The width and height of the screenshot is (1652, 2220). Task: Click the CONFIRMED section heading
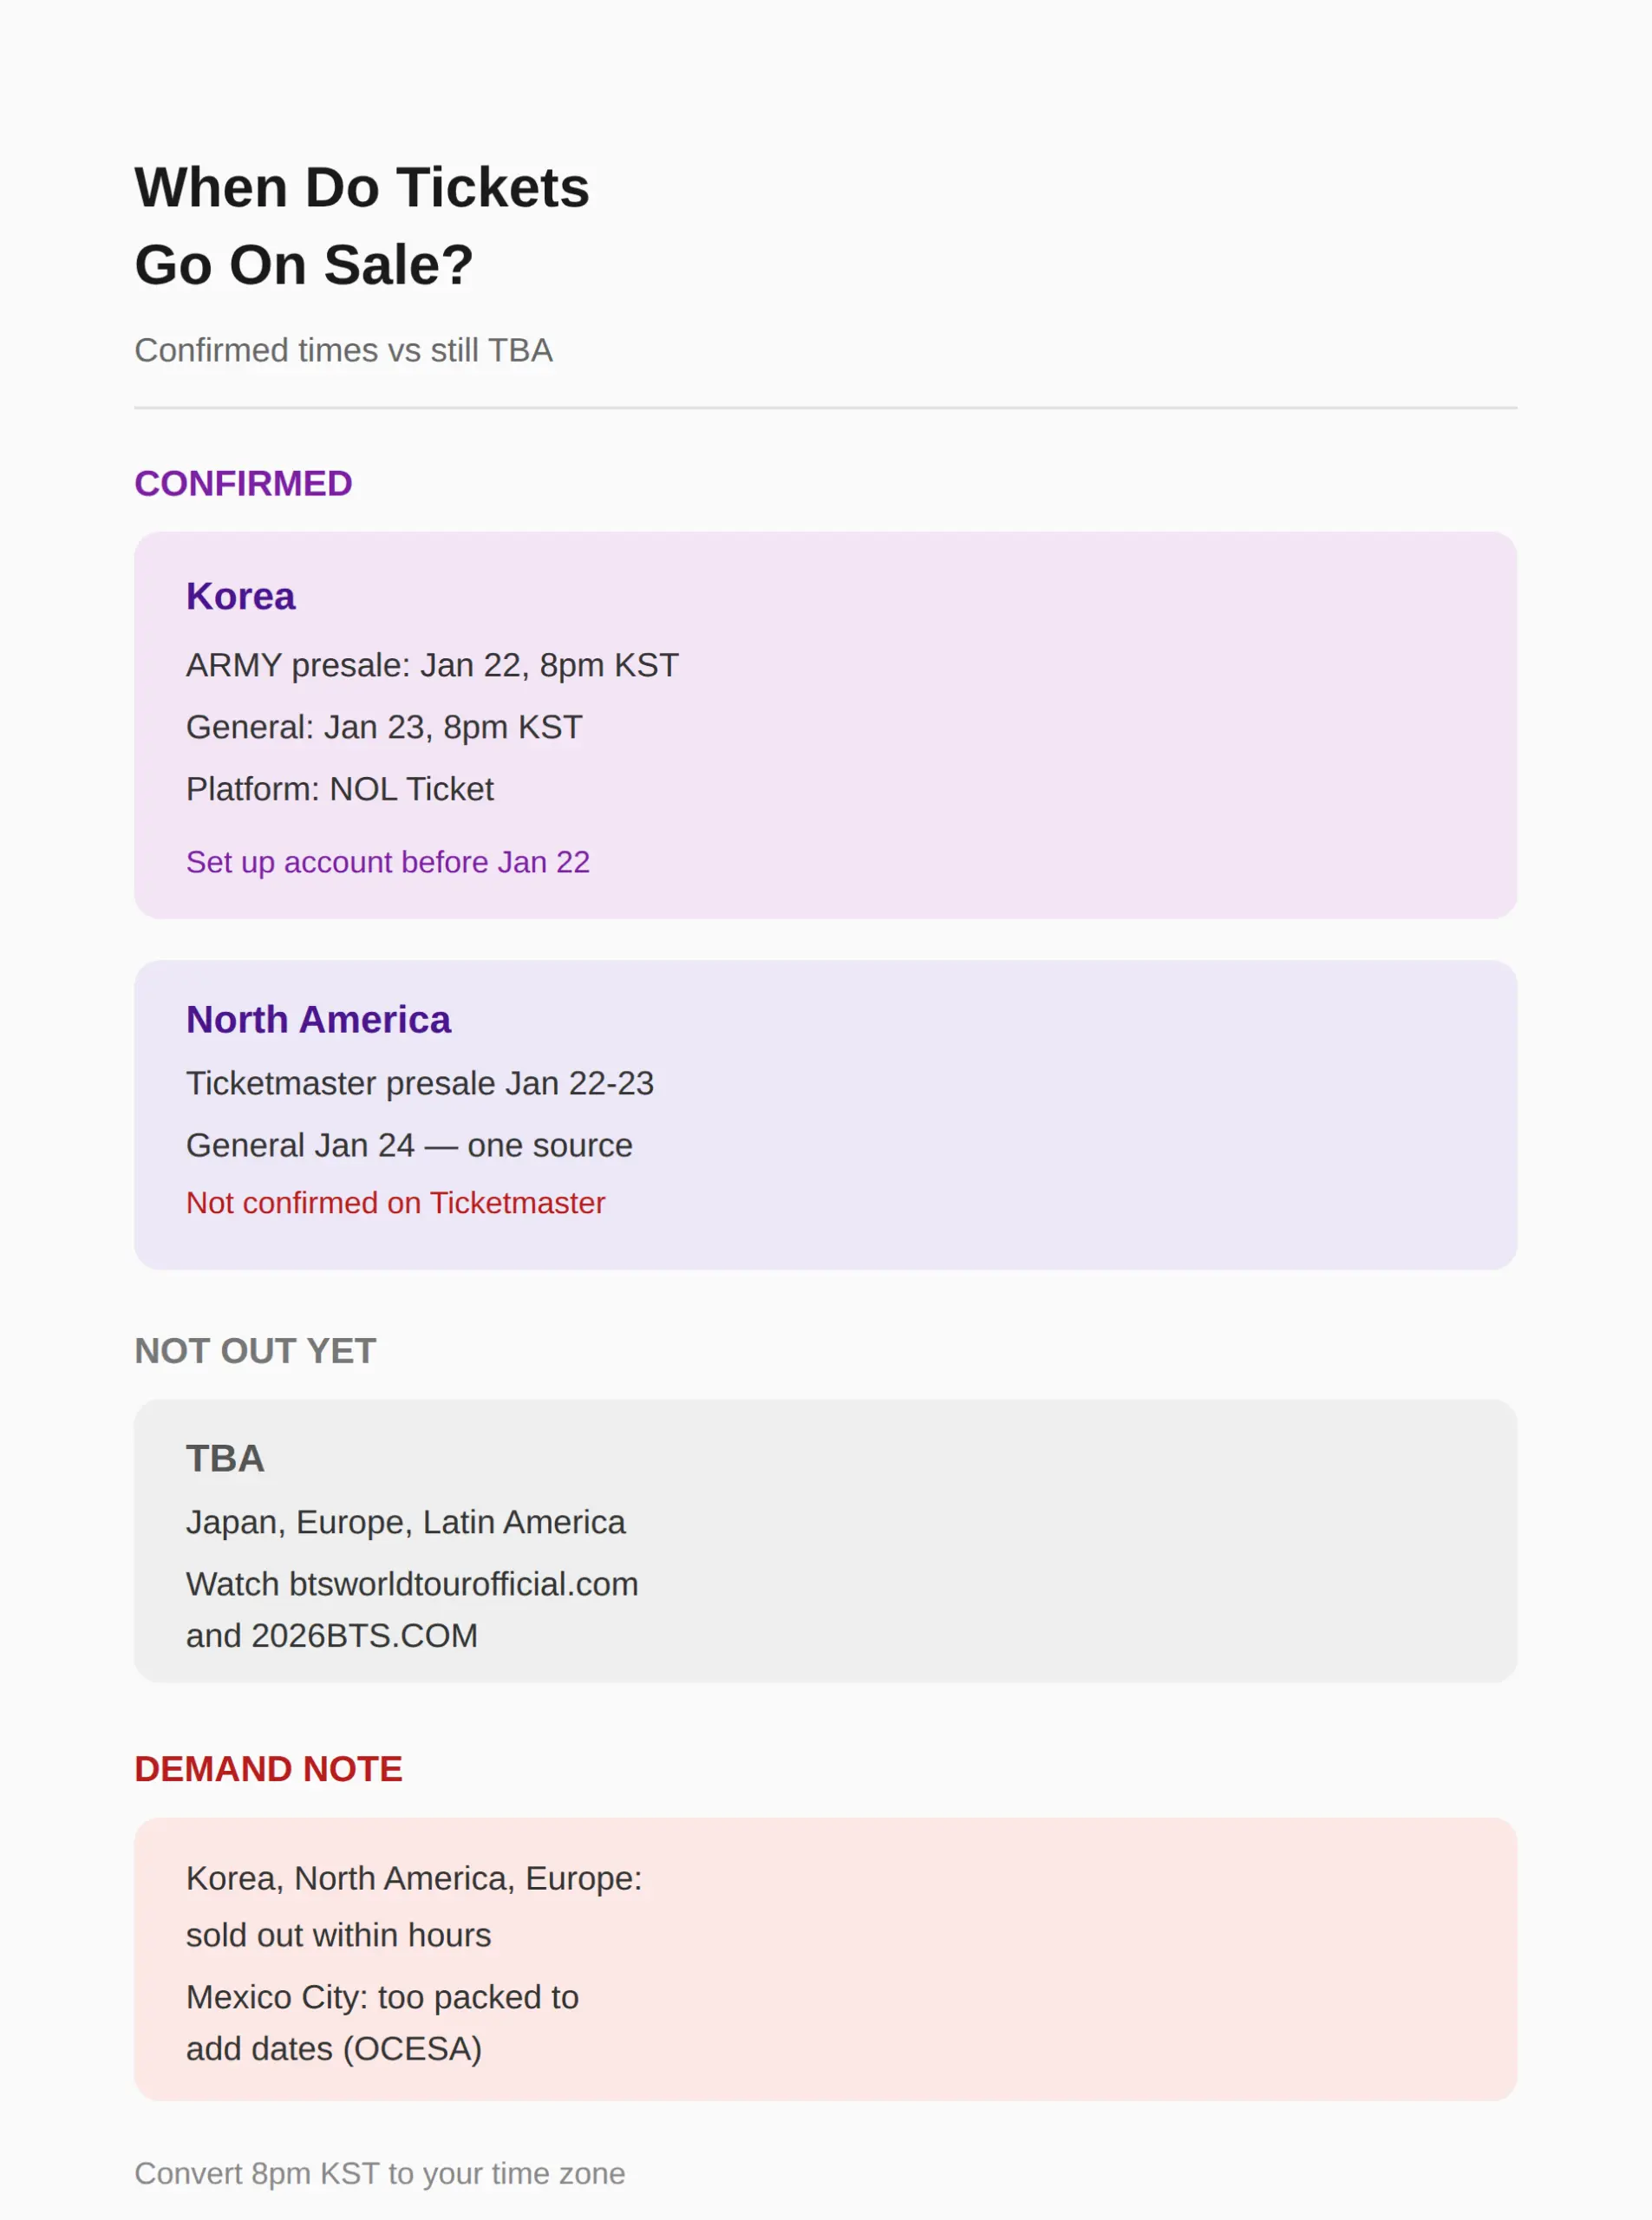pyautogui.click(x=243, y=484)
